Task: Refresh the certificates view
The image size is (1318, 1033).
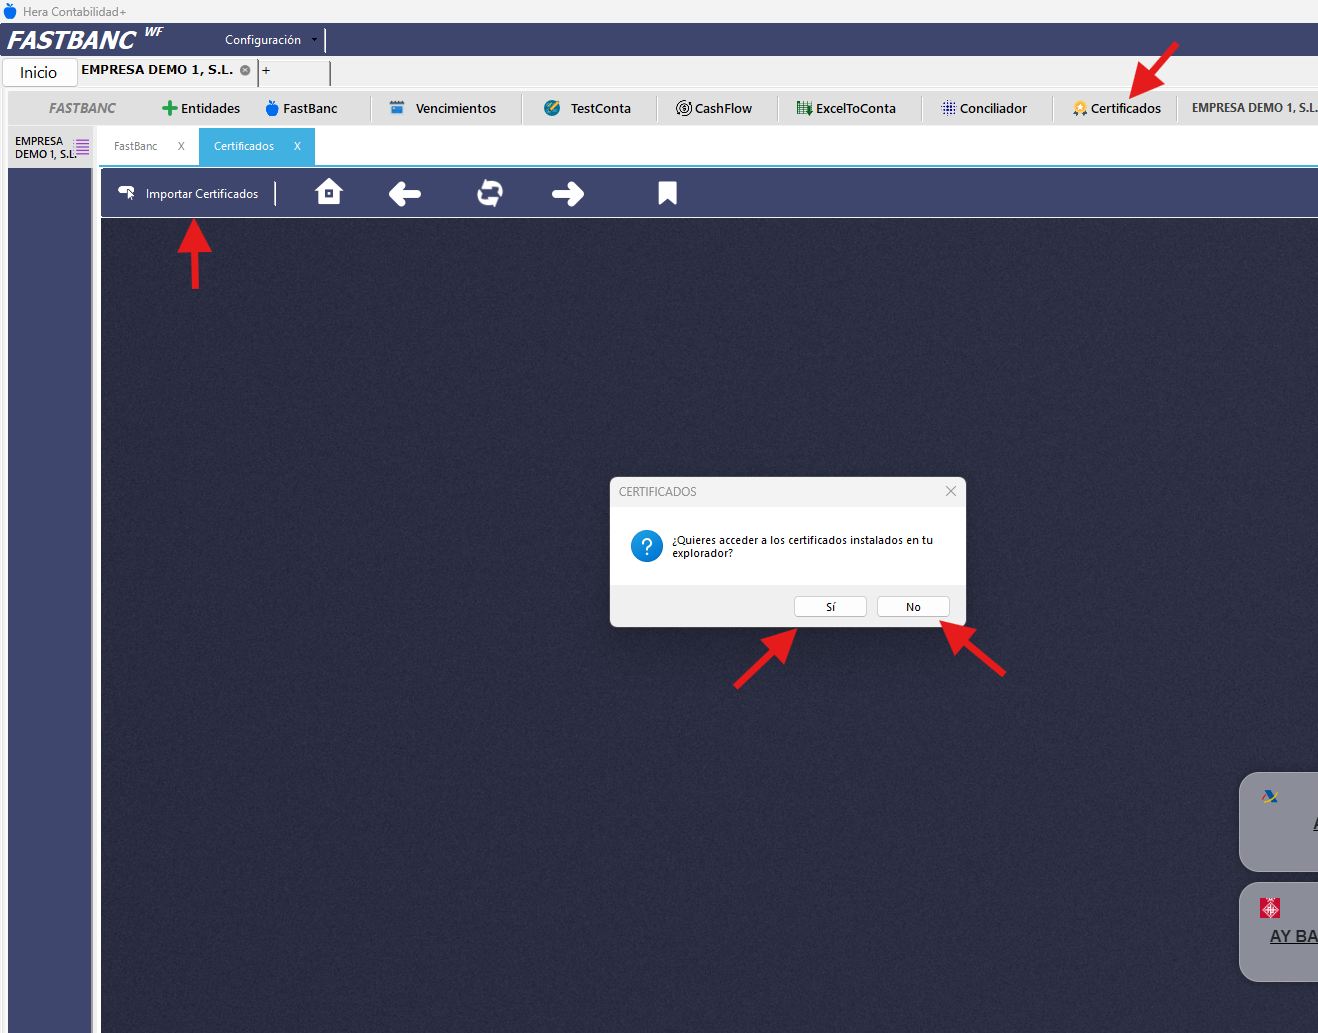Action: [x=490, y=193]
